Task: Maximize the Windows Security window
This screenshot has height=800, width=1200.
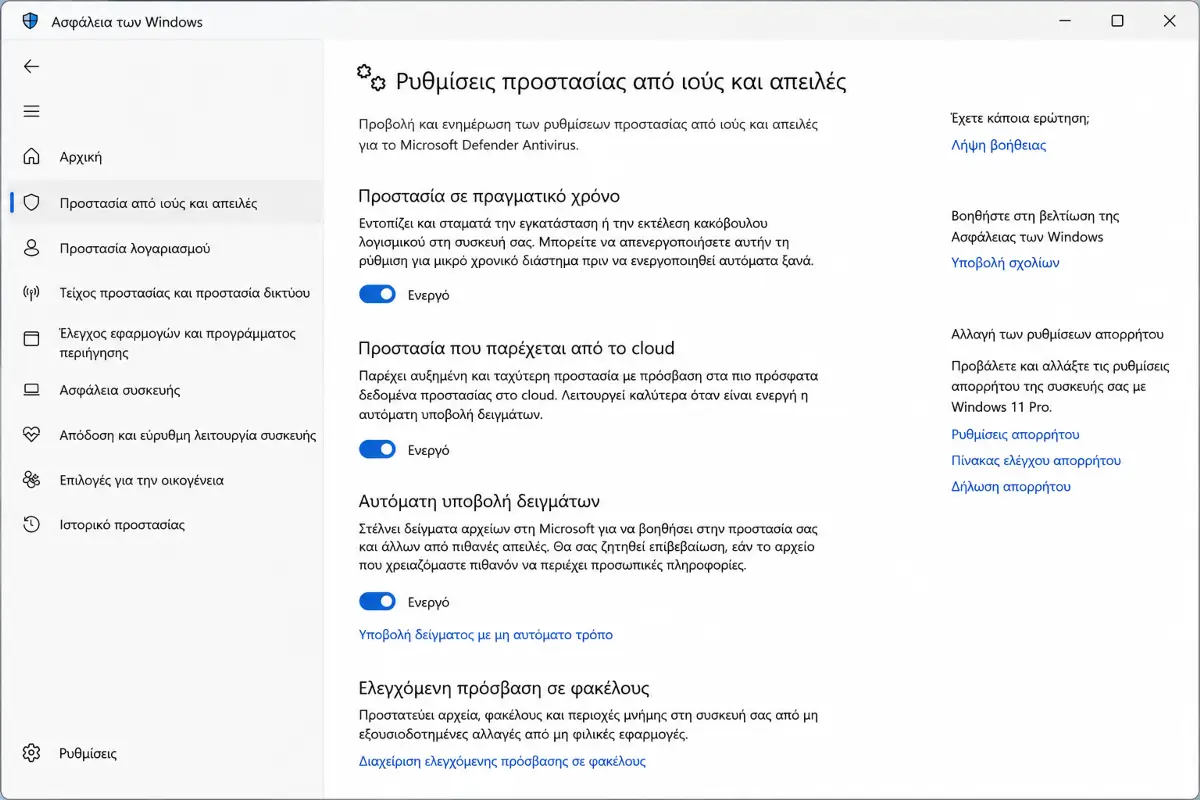Action: [1118, 21]
